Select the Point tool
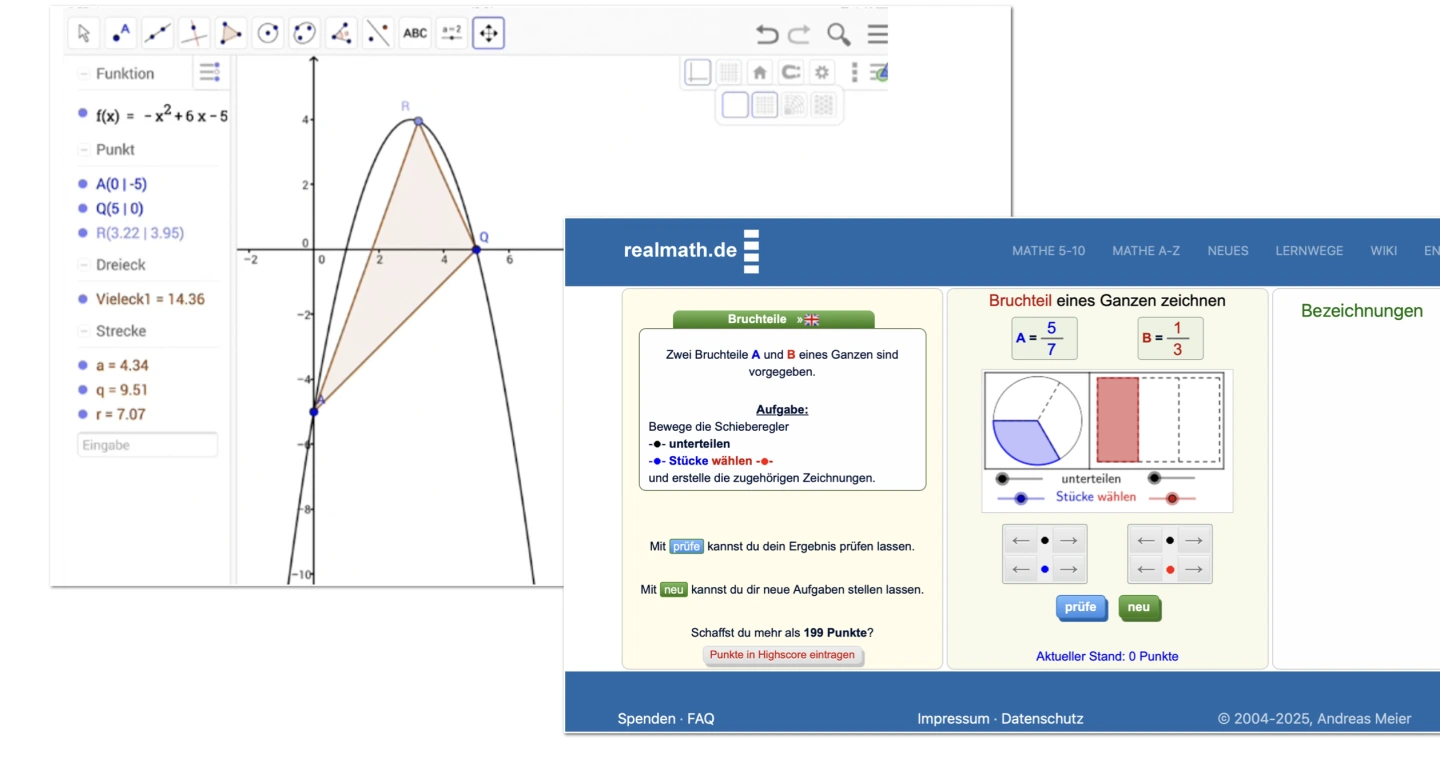Screen dimensions: 1440x767 (x=120, y=34)
